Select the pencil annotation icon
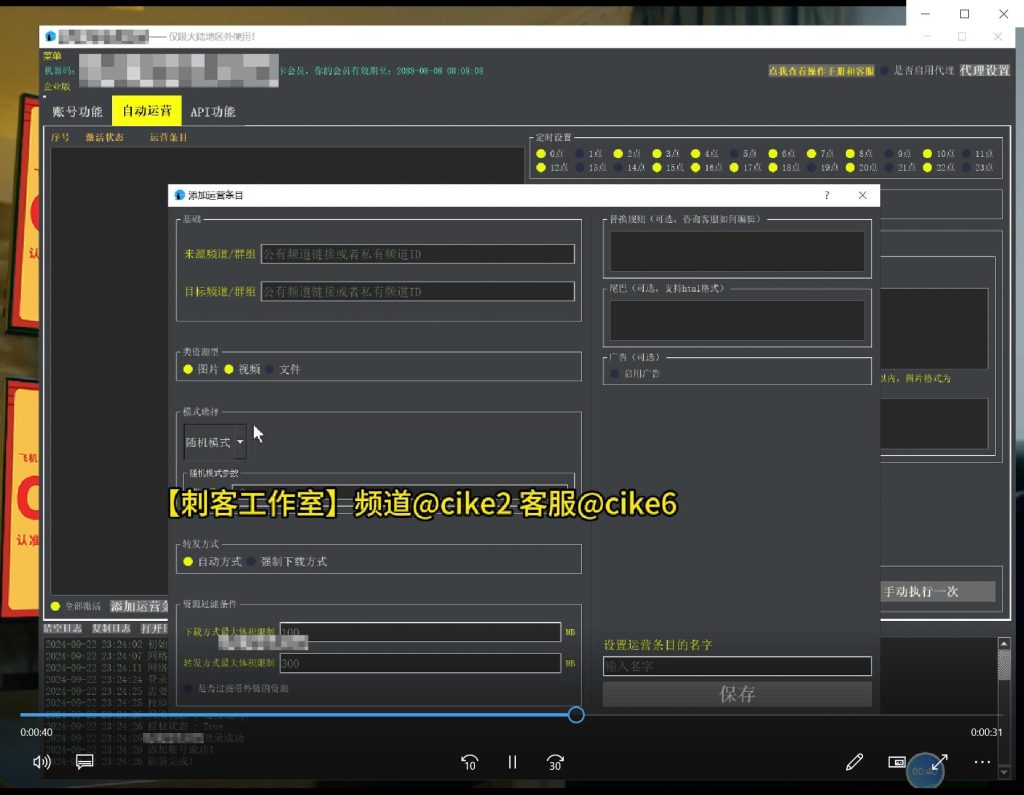Viewport: 1024px width, 795px height. (854, 761)
